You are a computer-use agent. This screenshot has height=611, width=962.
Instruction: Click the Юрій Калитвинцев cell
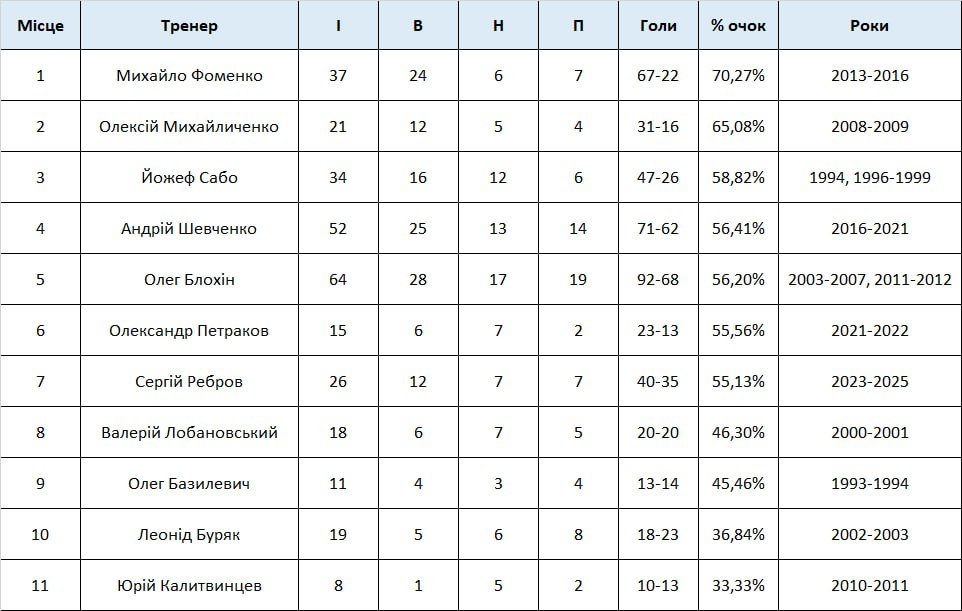click(x=189, y=586)
